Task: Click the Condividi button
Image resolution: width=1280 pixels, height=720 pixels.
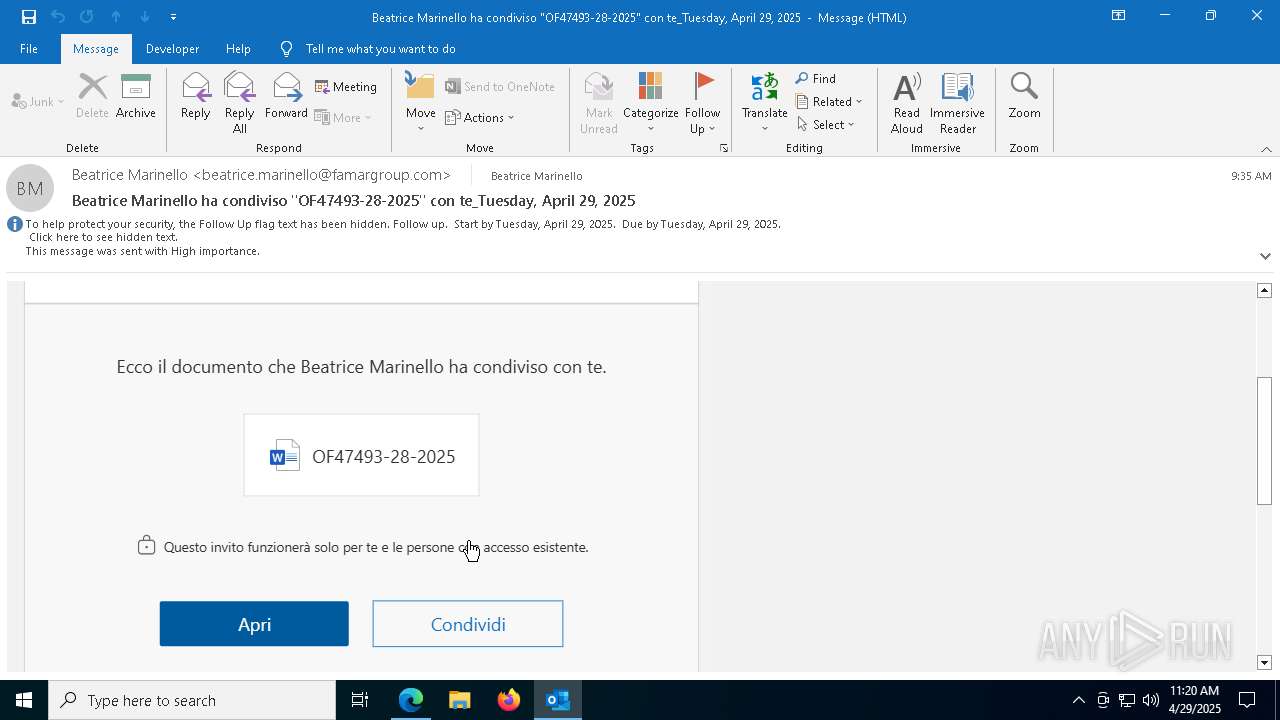Action: [x=468, y=624]
